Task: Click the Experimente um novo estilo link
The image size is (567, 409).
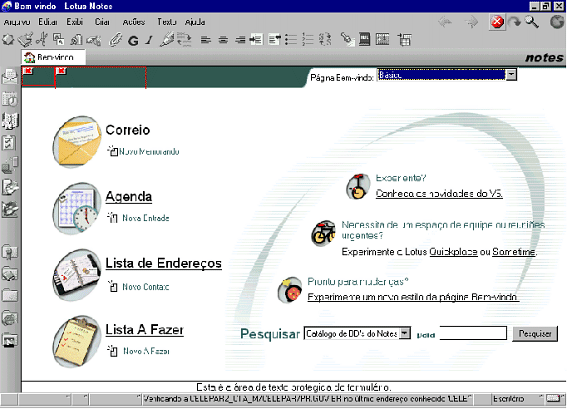Action: pos(413,297)
